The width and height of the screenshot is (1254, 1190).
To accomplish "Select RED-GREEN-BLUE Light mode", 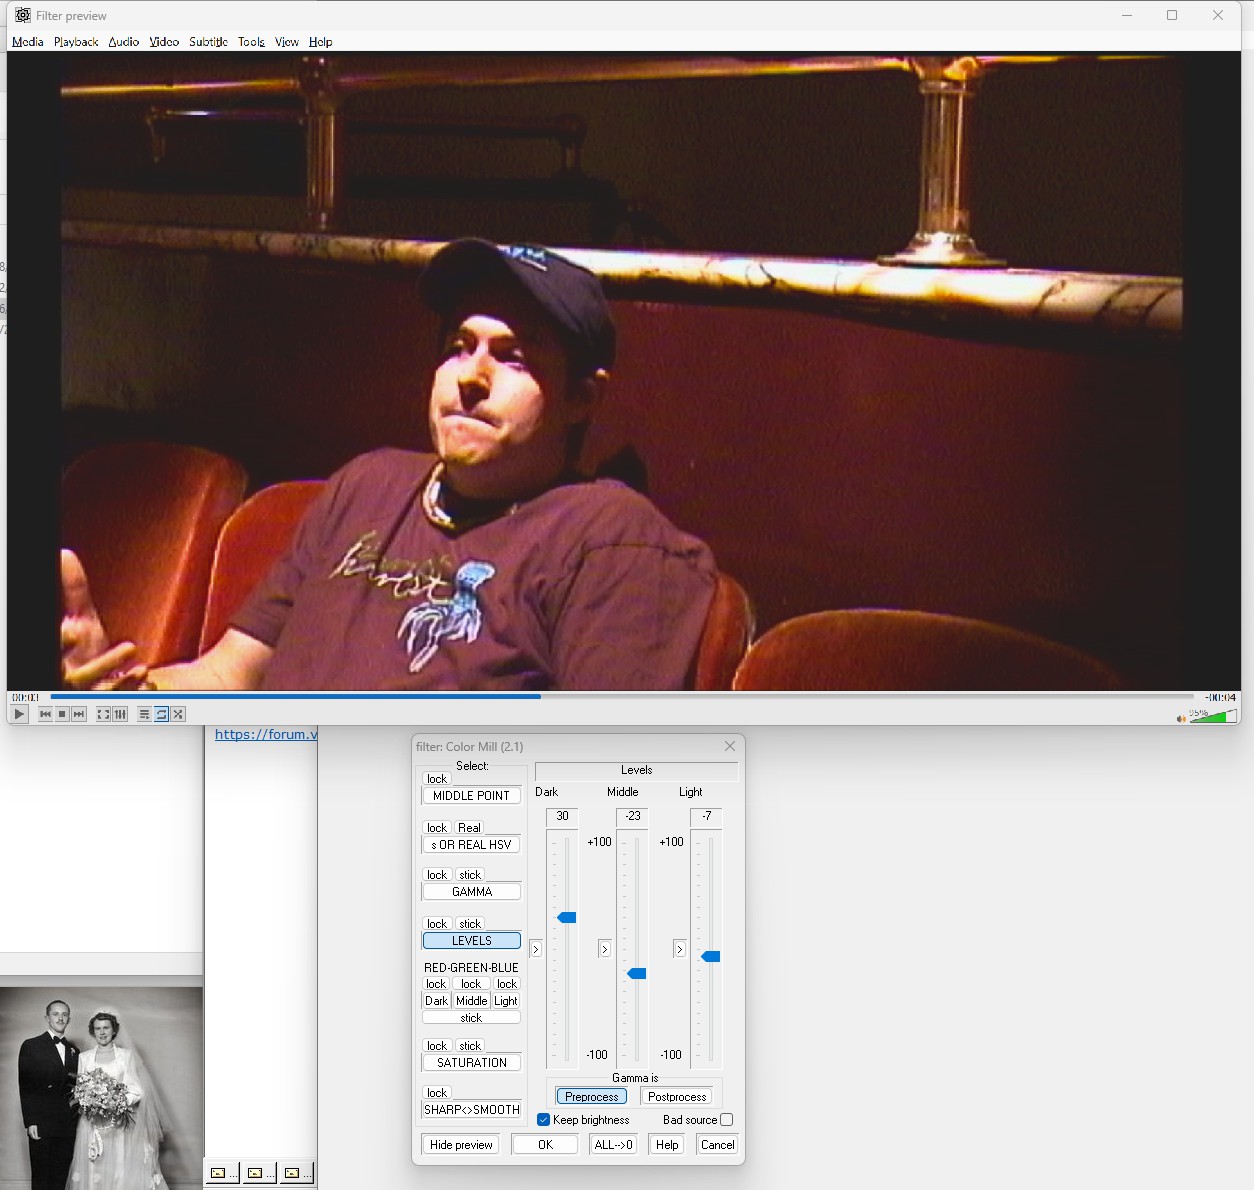I will (x=506, y=1001).
